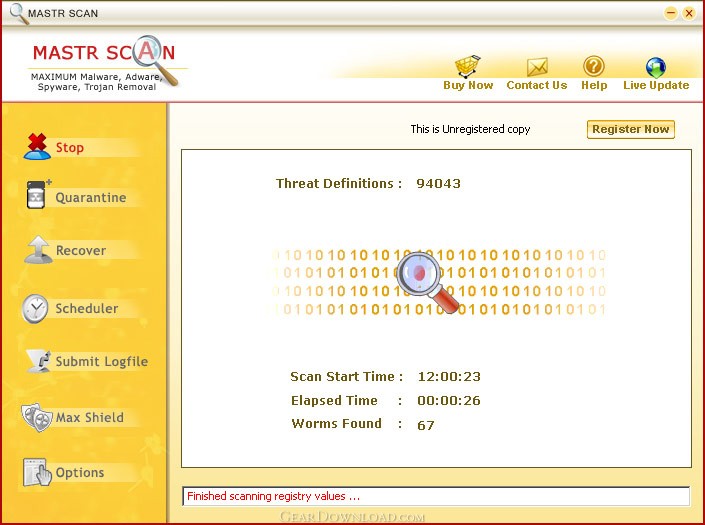Click the Scan Start Time label
Screen dimensions: 705x525
pos(347,377)
